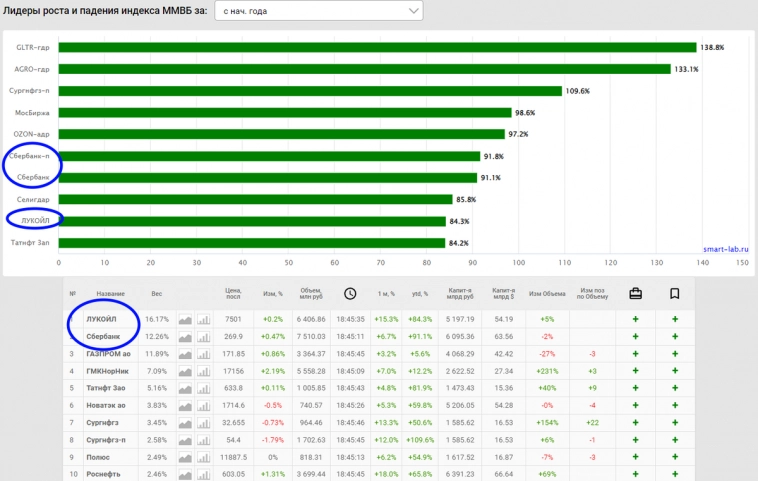Click the green GLTR-гдр bar in chart
Image resolution: width=758 pixels, height=481 pixels.
(377, 47)
